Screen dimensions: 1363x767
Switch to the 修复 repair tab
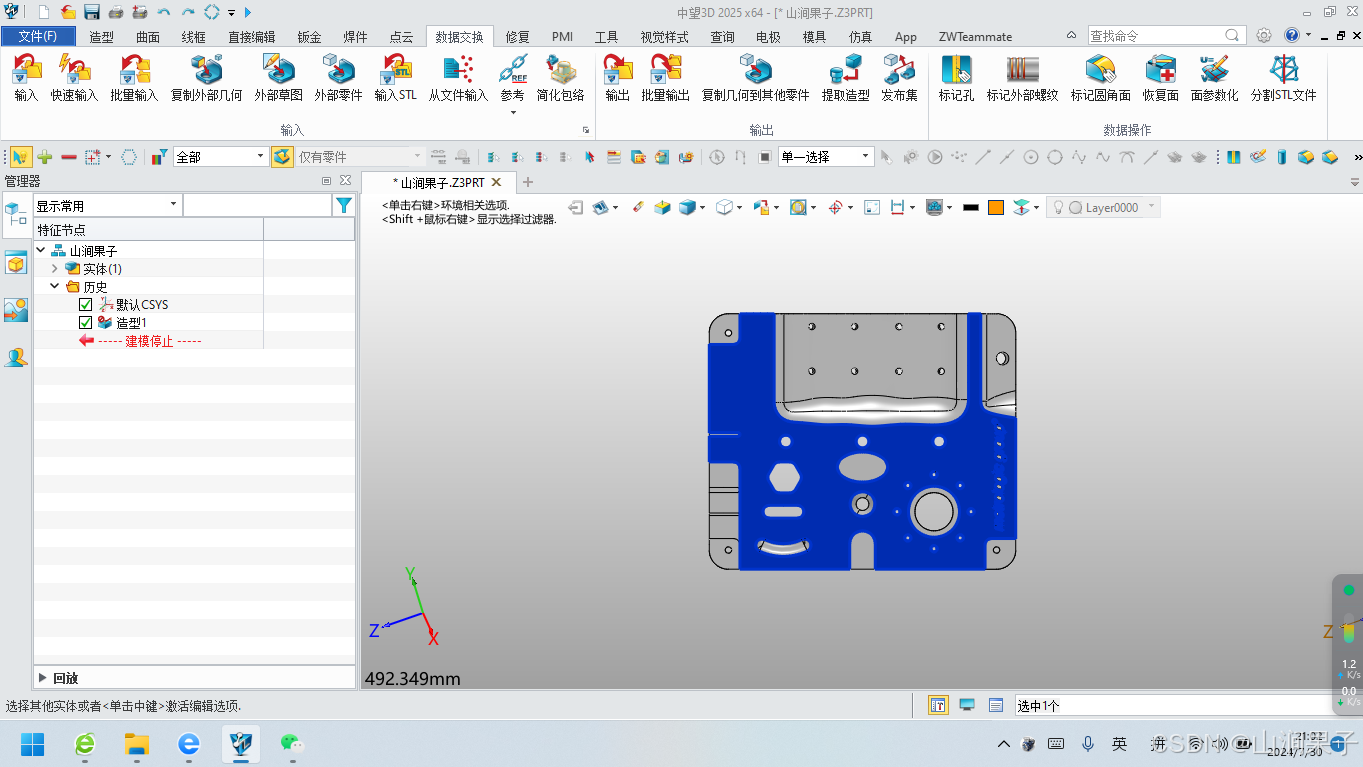517,36
